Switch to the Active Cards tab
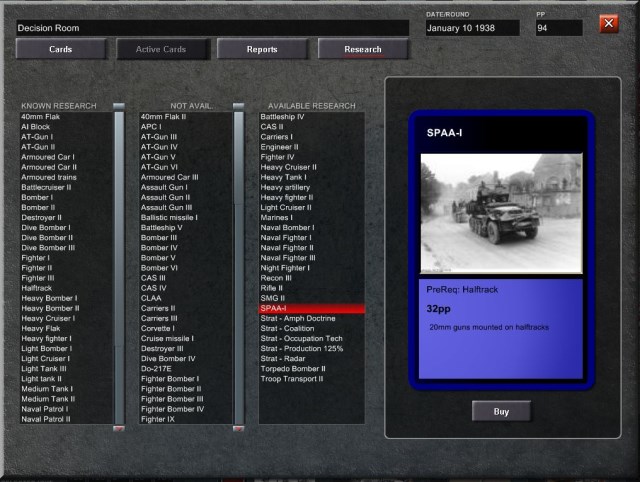This screenshot has width=640, height=482. coord(160,48)
